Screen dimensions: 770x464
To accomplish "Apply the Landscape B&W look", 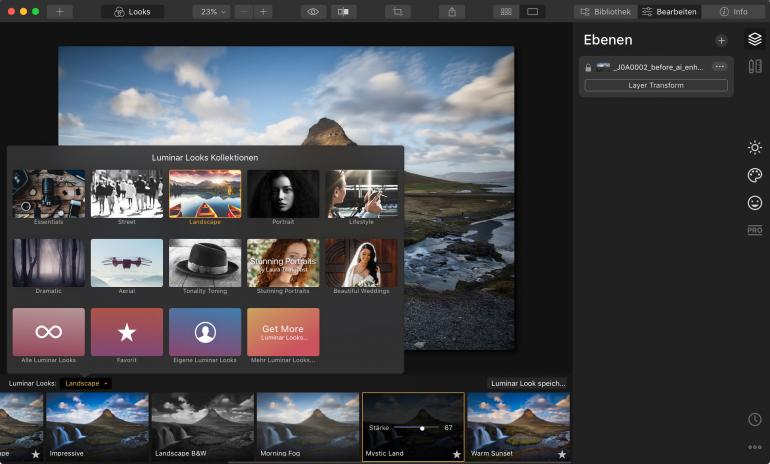I will 203,426.
